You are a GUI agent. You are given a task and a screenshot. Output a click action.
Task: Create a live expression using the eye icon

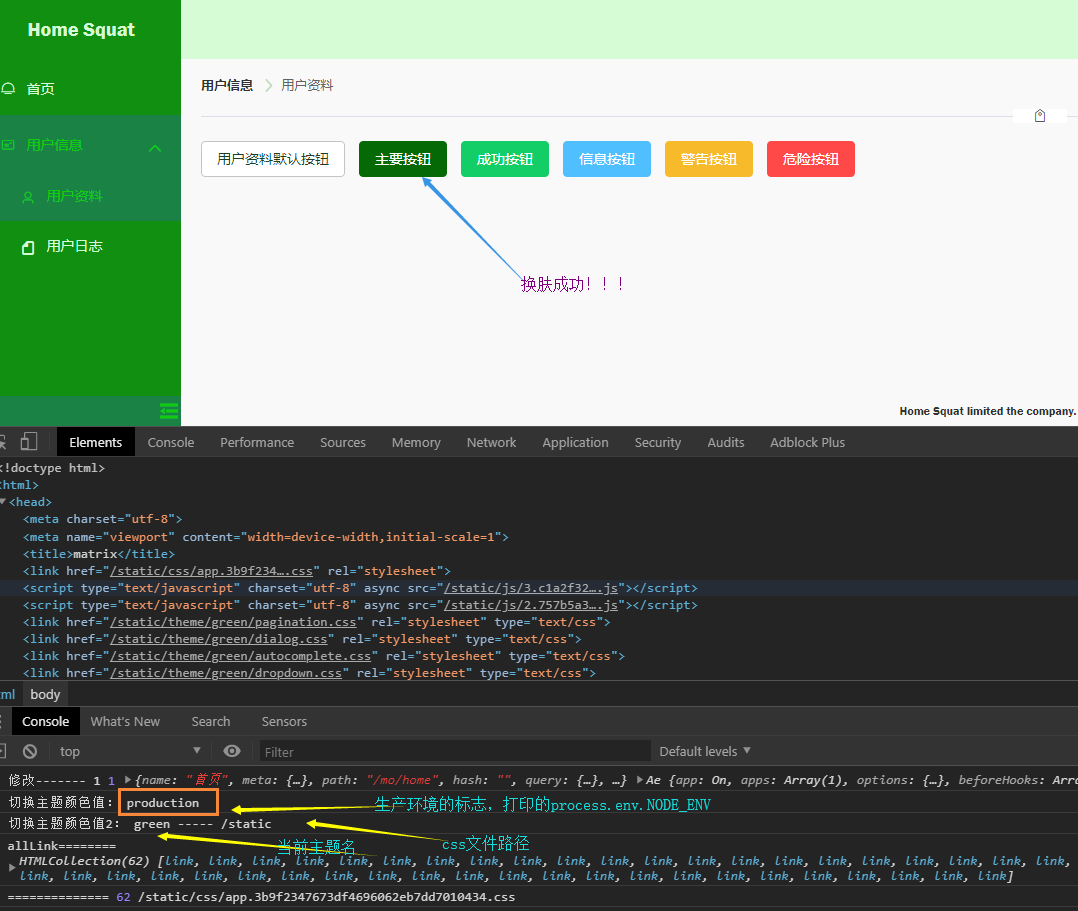tap(234, 751)
